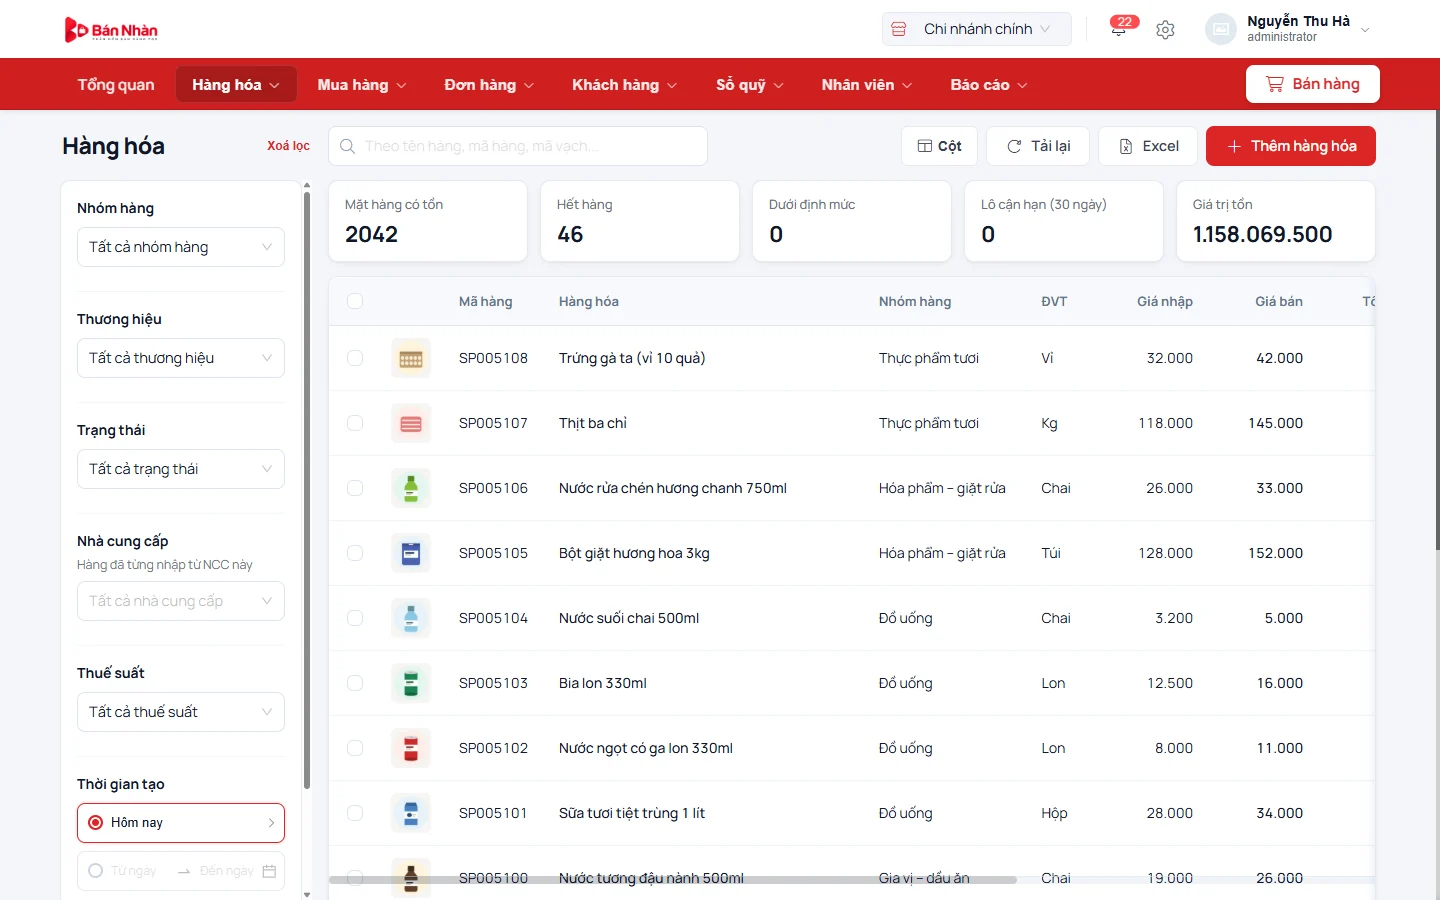The width and height of the screenshot is (1440, 900).
Task: Click the Xoá lọc link
Action: (x=288, y=146)
